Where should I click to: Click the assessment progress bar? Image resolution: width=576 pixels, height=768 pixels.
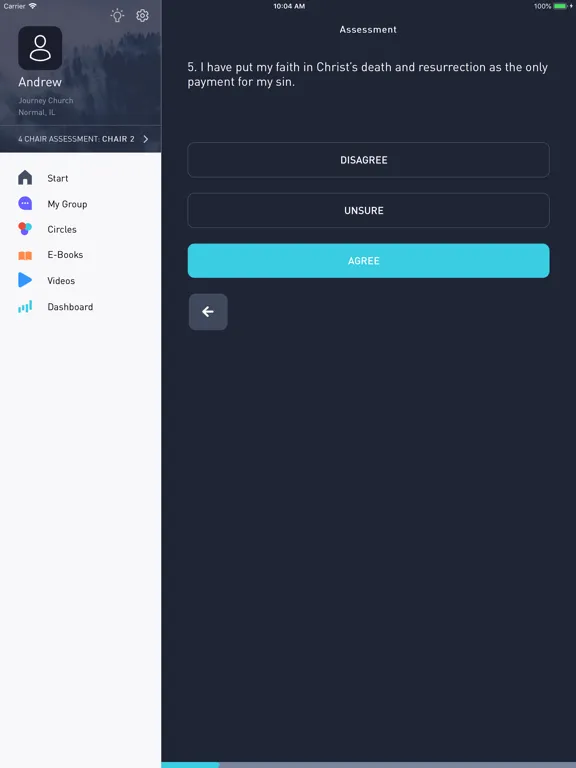tap(368, 765)
